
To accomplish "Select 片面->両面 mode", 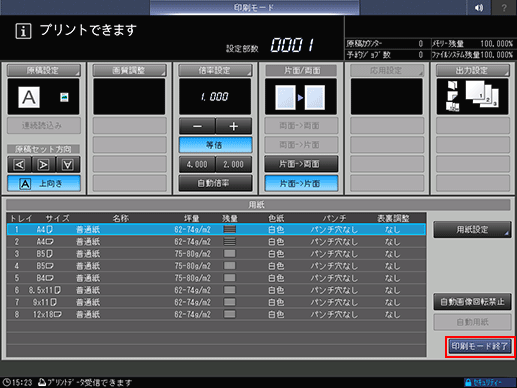I will coord(301,164).
